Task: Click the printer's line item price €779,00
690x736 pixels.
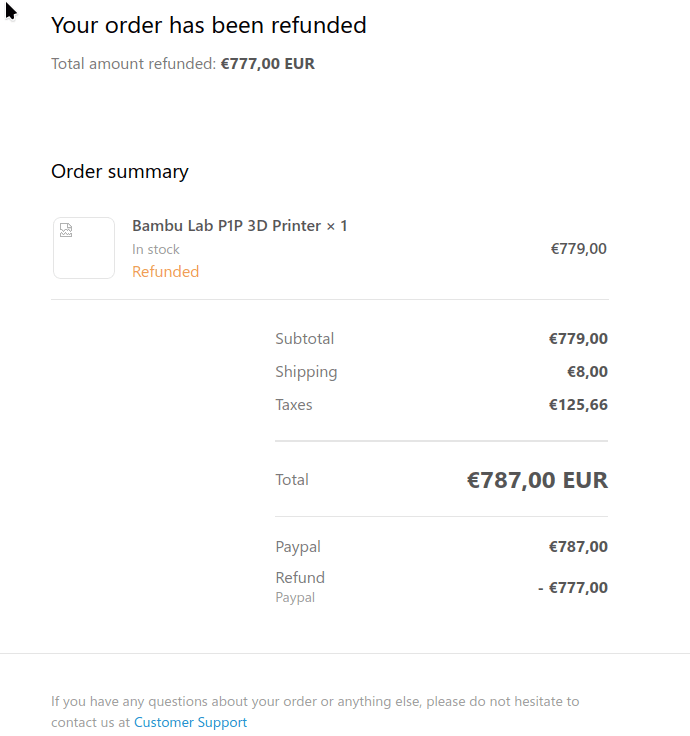Action: 578,249
